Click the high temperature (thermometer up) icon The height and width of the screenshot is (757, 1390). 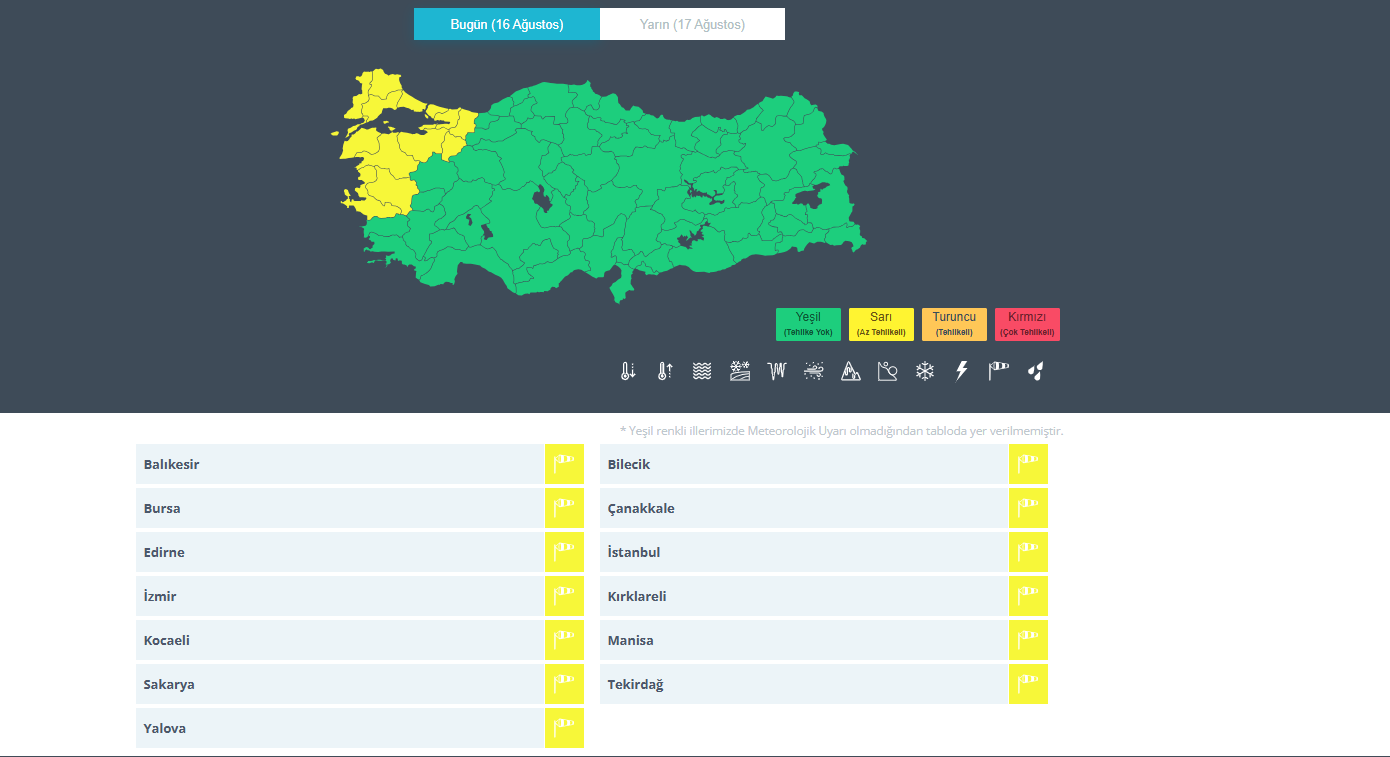[664, 372]
